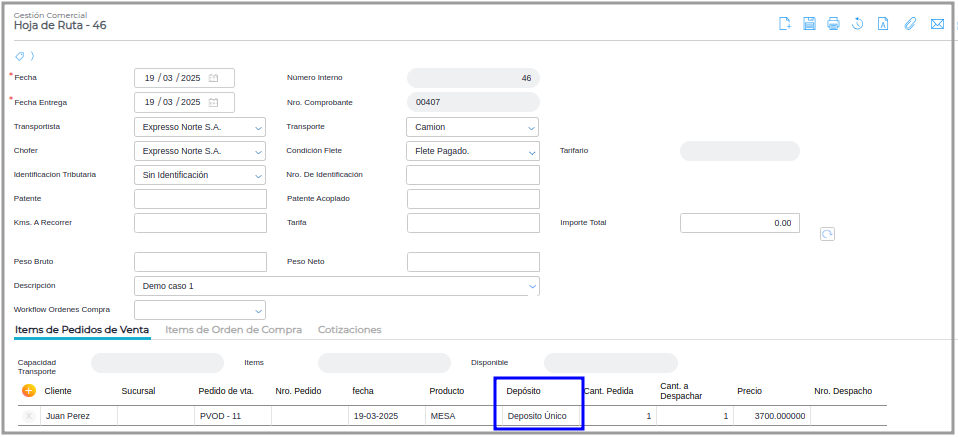Click the Patente input field
This screenshot has height=437, width=958.
point(200,199)
